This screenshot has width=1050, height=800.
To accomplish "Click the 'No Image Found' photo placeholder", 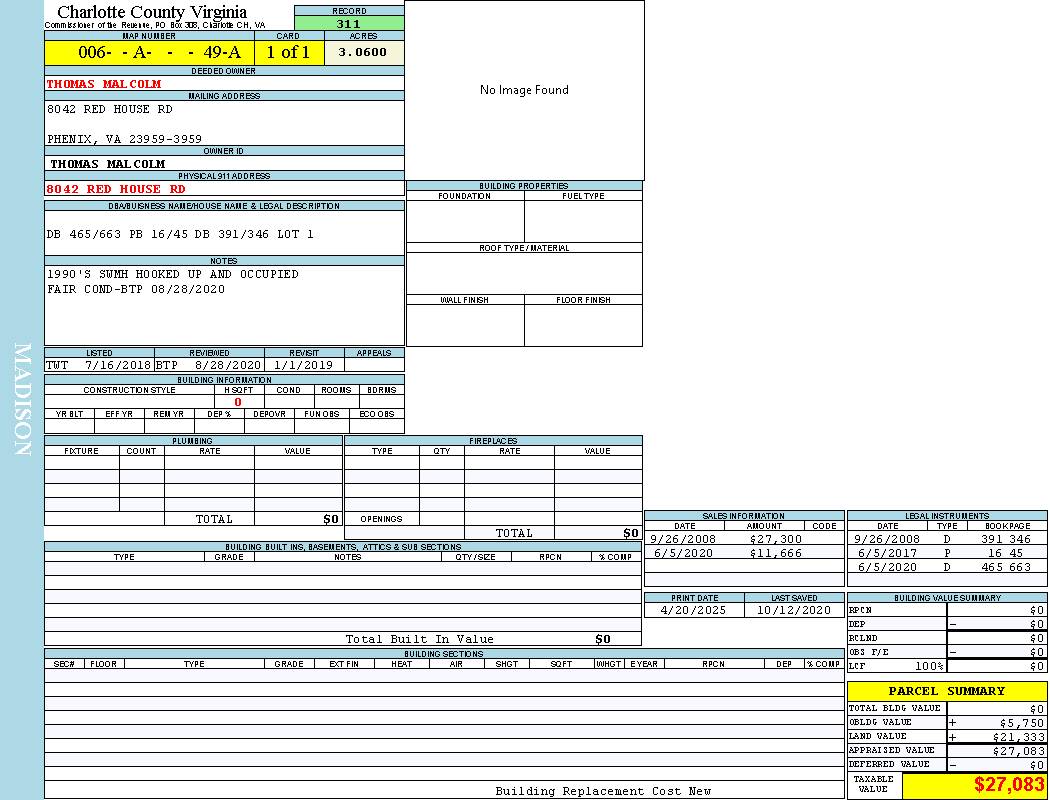I will 524,90.
